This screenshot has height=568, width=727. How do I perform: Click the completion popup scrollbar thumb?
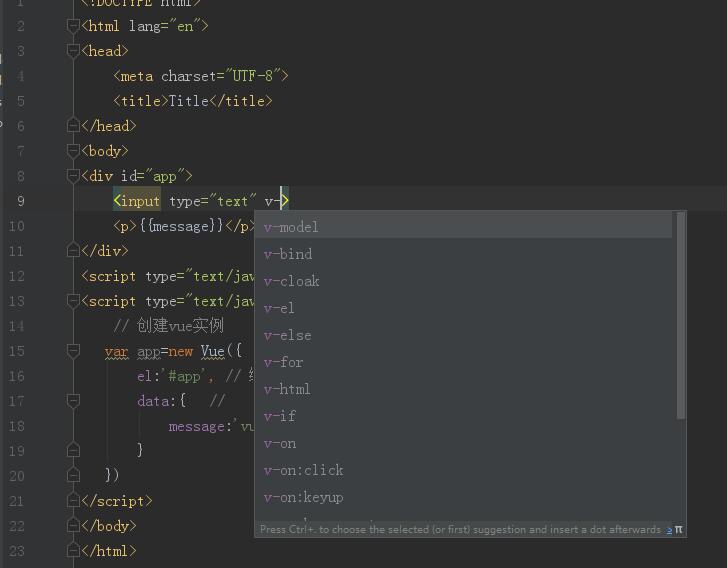(681, 315)
